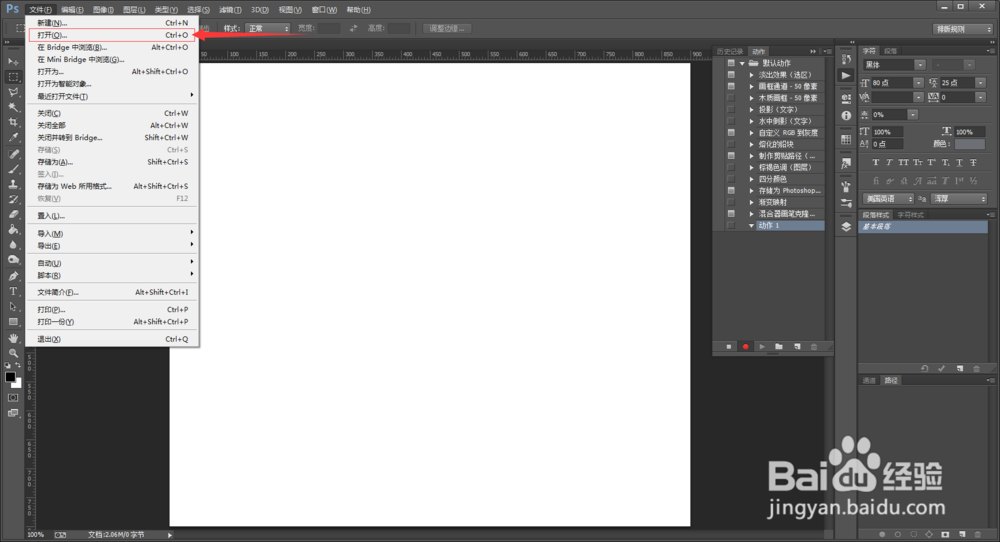1000x542 pixels.
Task: Select the Zoom tool
Action: click(13, 353)
